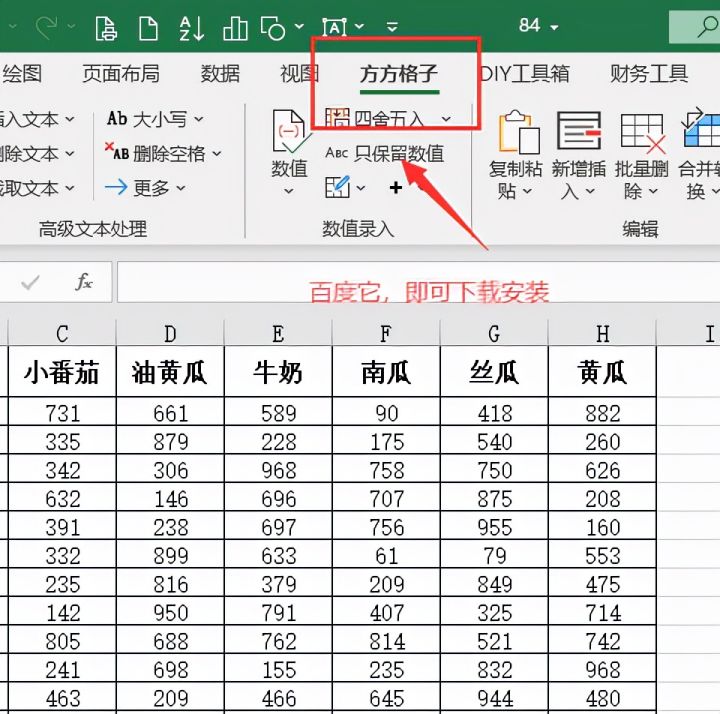Click the 牛奶 header cell
Screen dimensions: 720x714
point(278,371)
